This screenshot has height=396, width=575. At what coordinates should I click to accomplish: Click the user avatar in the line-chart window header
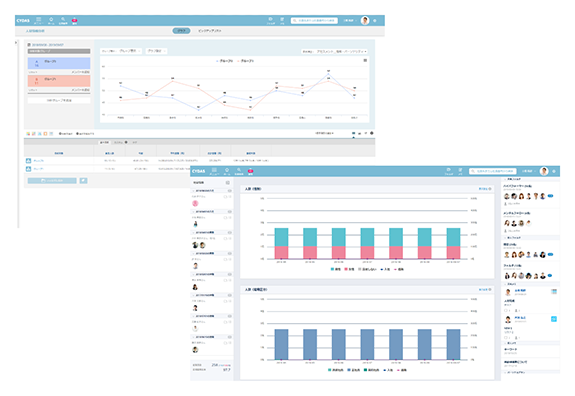click(x=365, y=21)
